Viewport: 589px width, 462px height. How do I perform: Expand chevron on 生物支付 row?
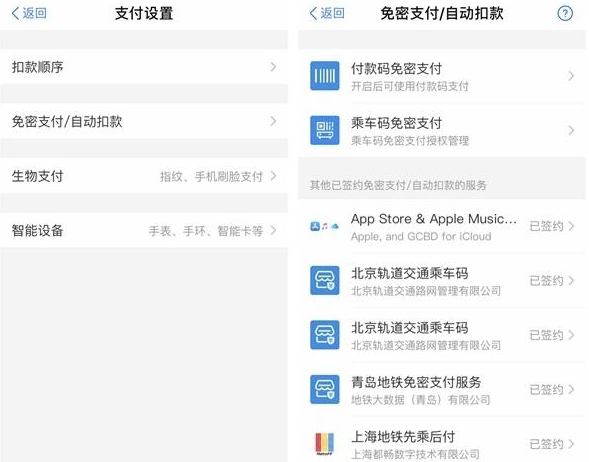(x=273, y=176)
